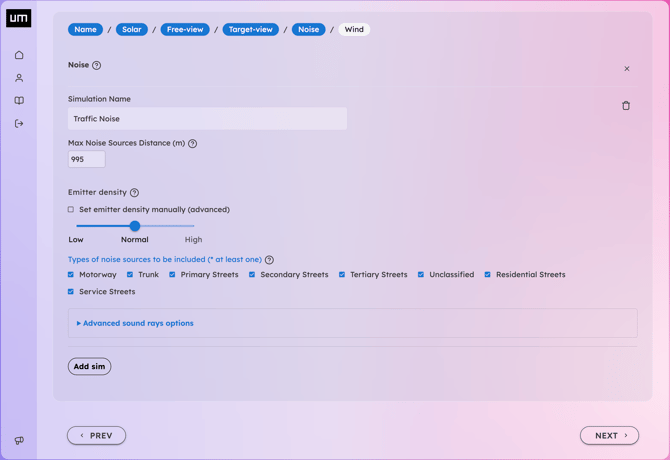
Task: Select the Noise step
Action: [x=309, y=29]
